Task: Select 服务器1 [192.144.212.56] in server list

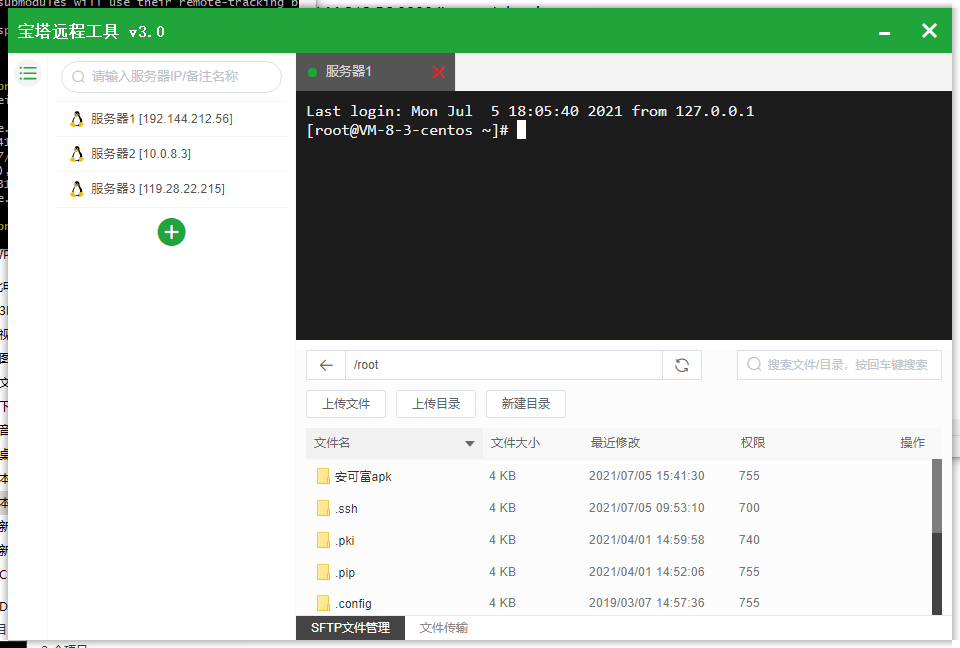Action: click(x=171, y=119)
